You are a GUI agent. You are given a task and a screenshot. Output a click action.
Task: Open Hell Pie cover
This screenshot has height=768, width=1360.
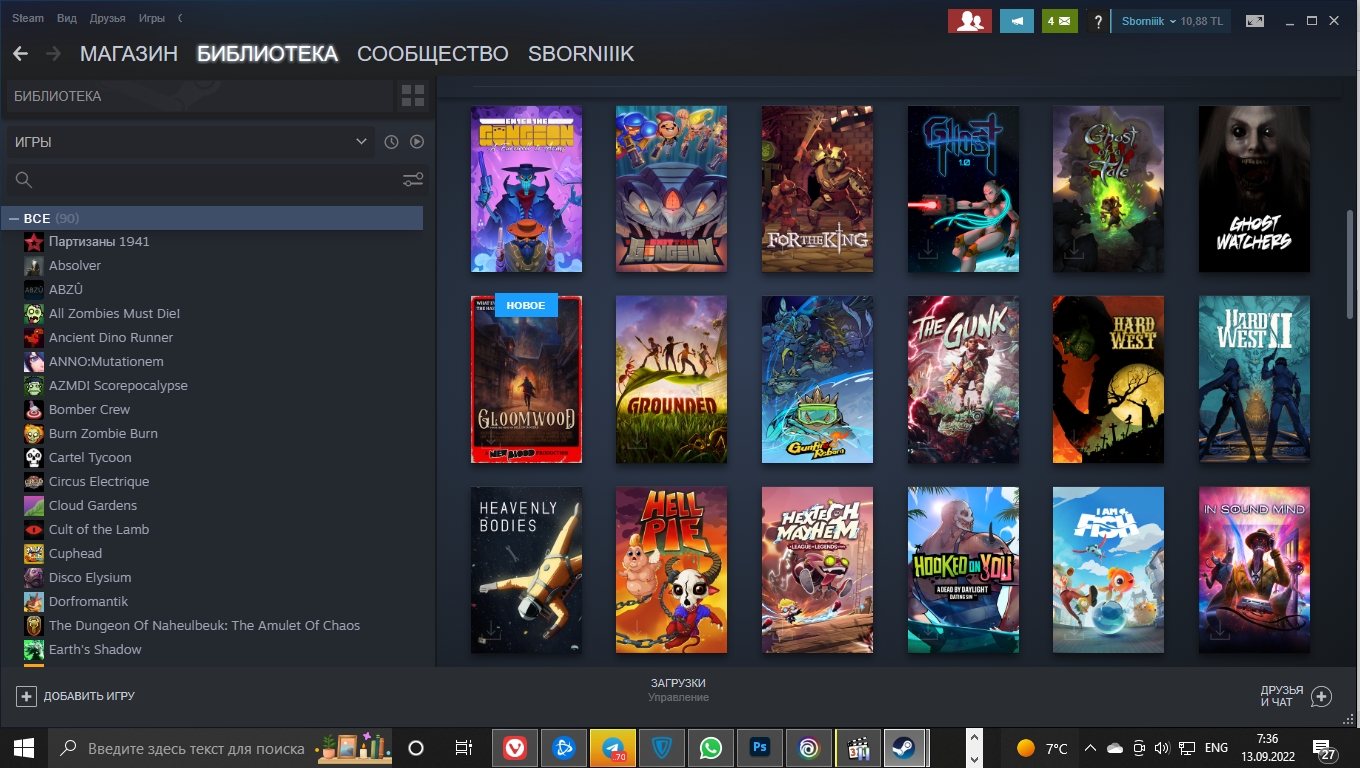[671, 570]
